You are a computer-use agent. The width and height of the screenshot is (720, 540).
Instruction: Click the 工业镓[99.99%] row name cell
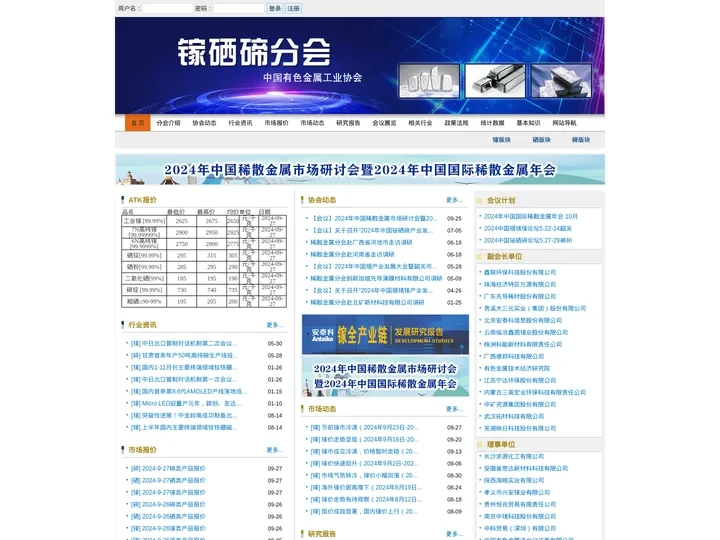(144, 221)
